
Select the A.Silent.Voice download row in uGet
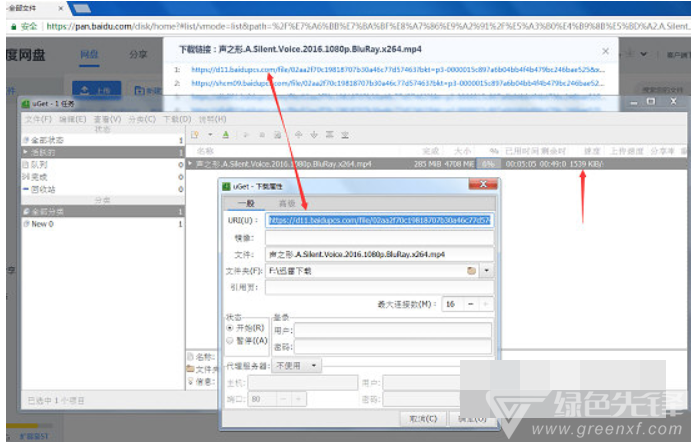(x=437, y=164)
